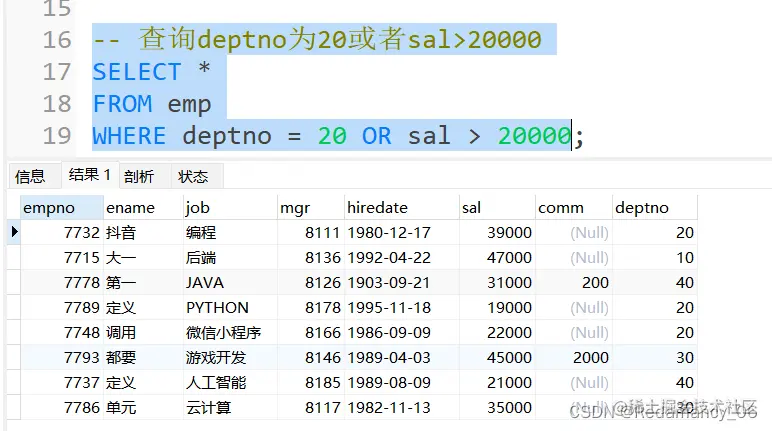Image resolution: width=772 pixels, height=431 pixels.
Task: Select sal cell 21000
Action: pos(497,383)
